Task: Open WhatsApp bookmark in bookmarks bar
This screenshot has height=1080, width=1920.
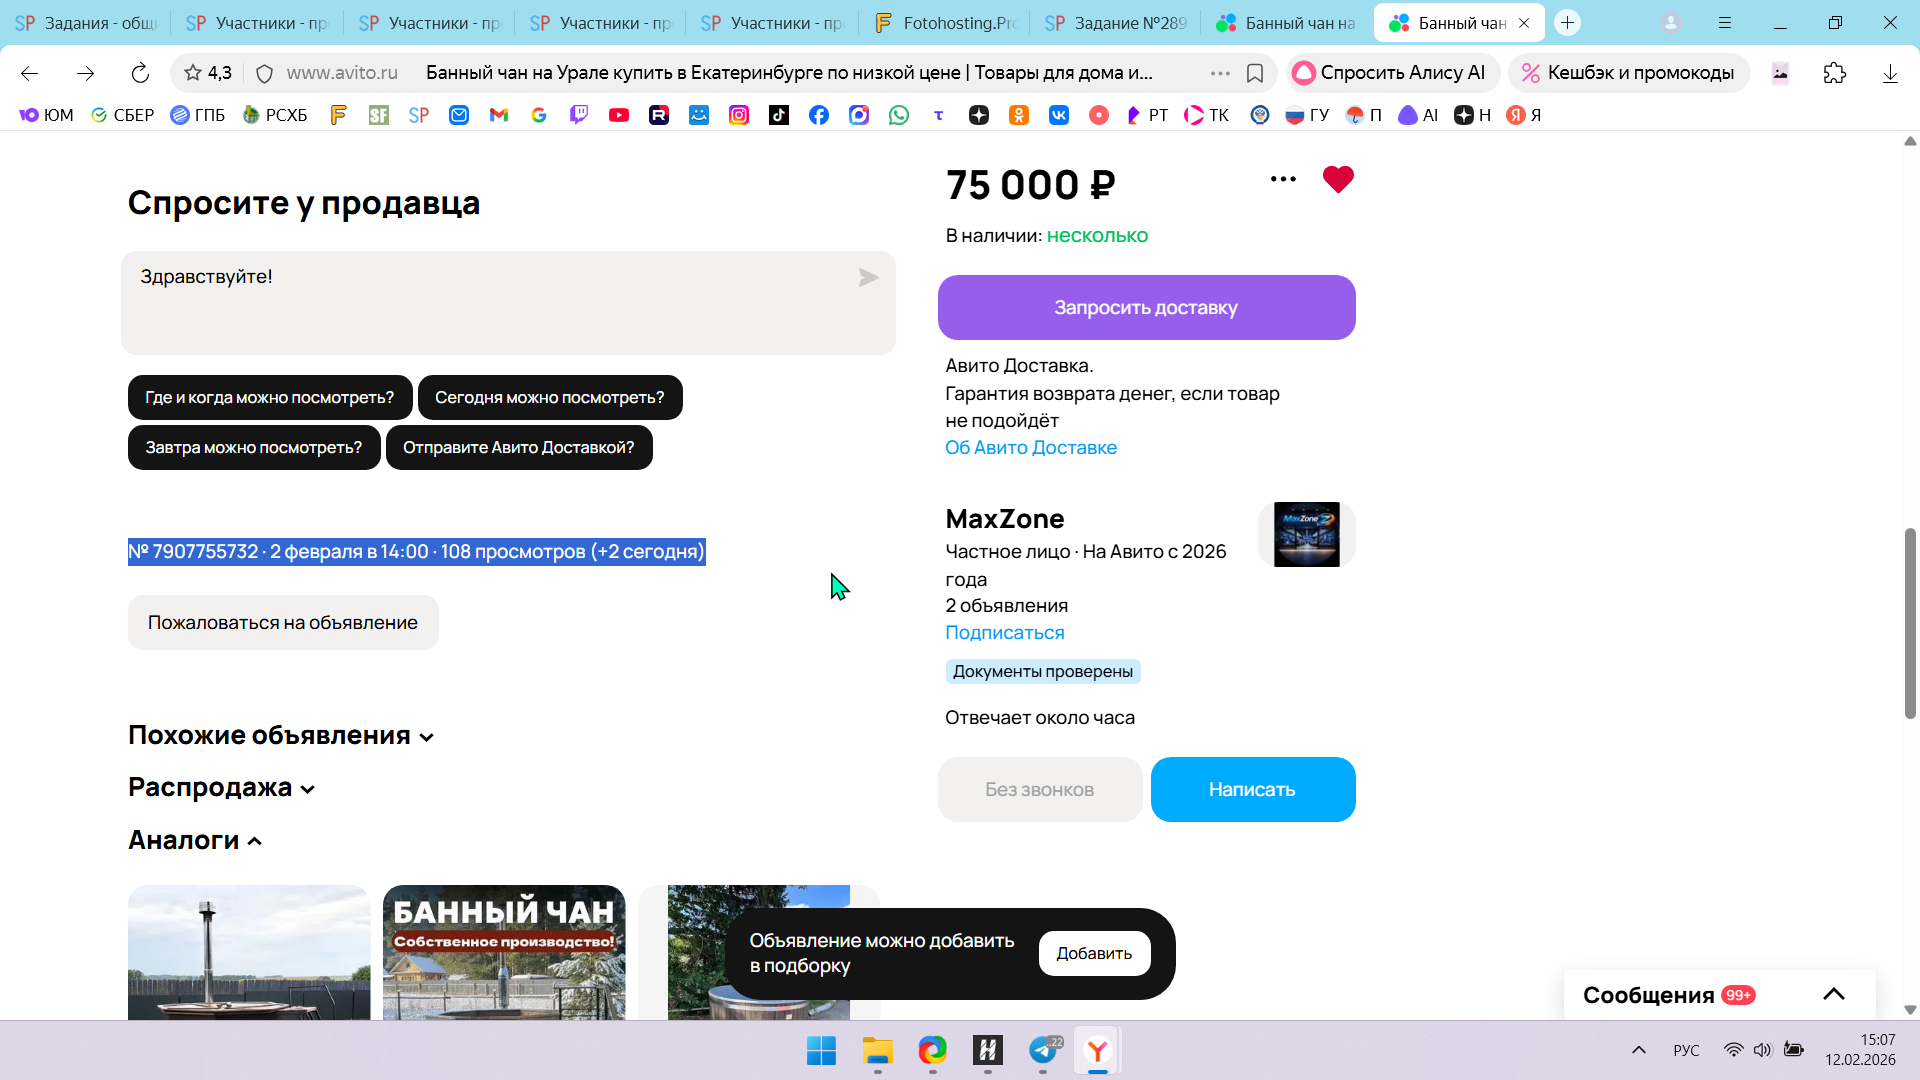Action: pyautogui.click(x=899, y=115)
